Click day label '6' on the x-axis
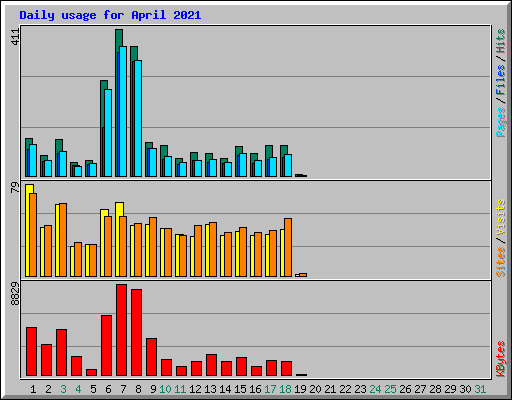Screen dimensions: 512x400 click(x=108, y=389)
